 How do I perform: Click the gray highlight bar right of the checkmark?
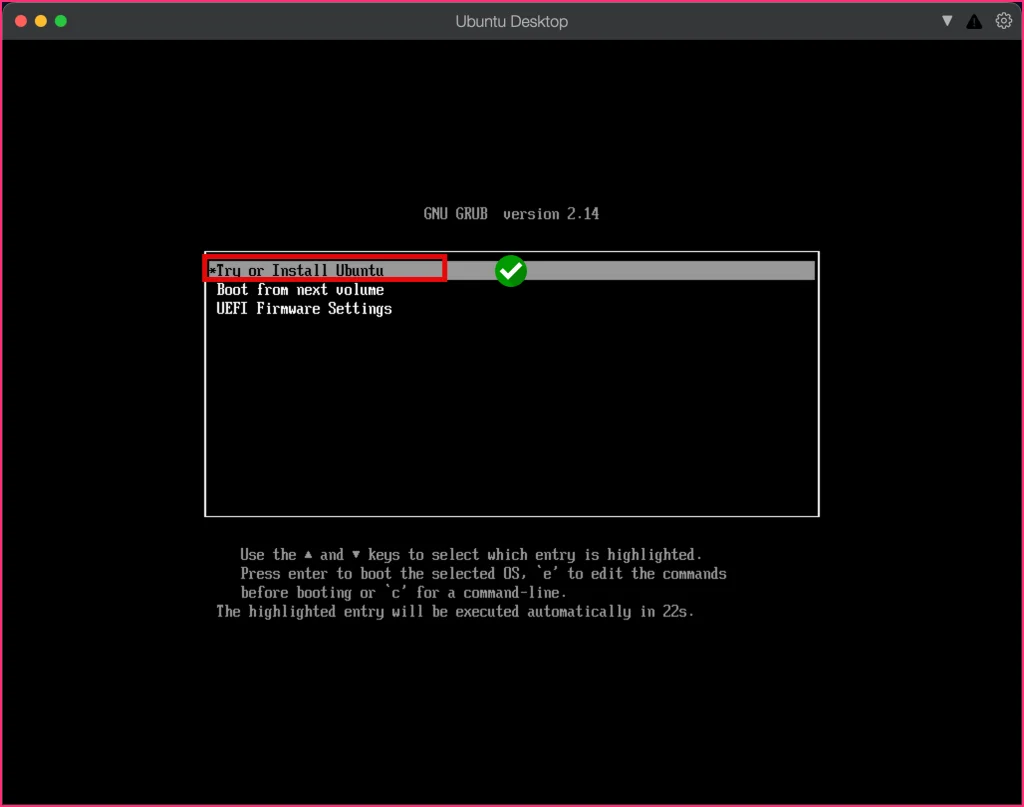[671, 270]
